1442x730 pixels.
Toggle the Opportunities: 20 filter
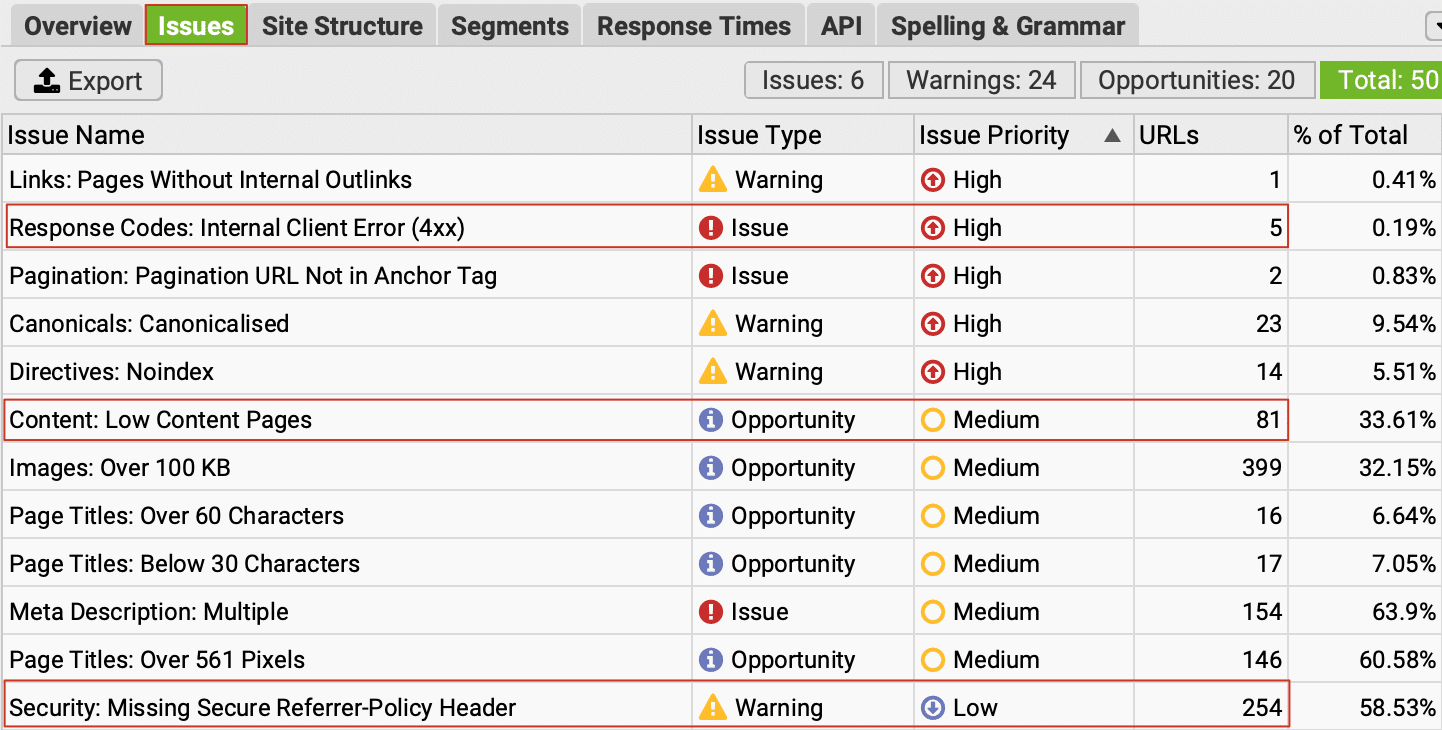pos(1196,81)
